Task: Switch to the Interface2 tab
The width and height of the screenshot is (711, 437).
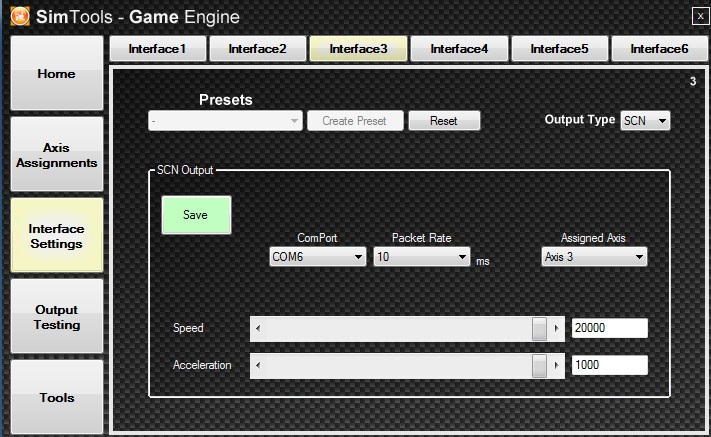Action: (x=258, y=49)
